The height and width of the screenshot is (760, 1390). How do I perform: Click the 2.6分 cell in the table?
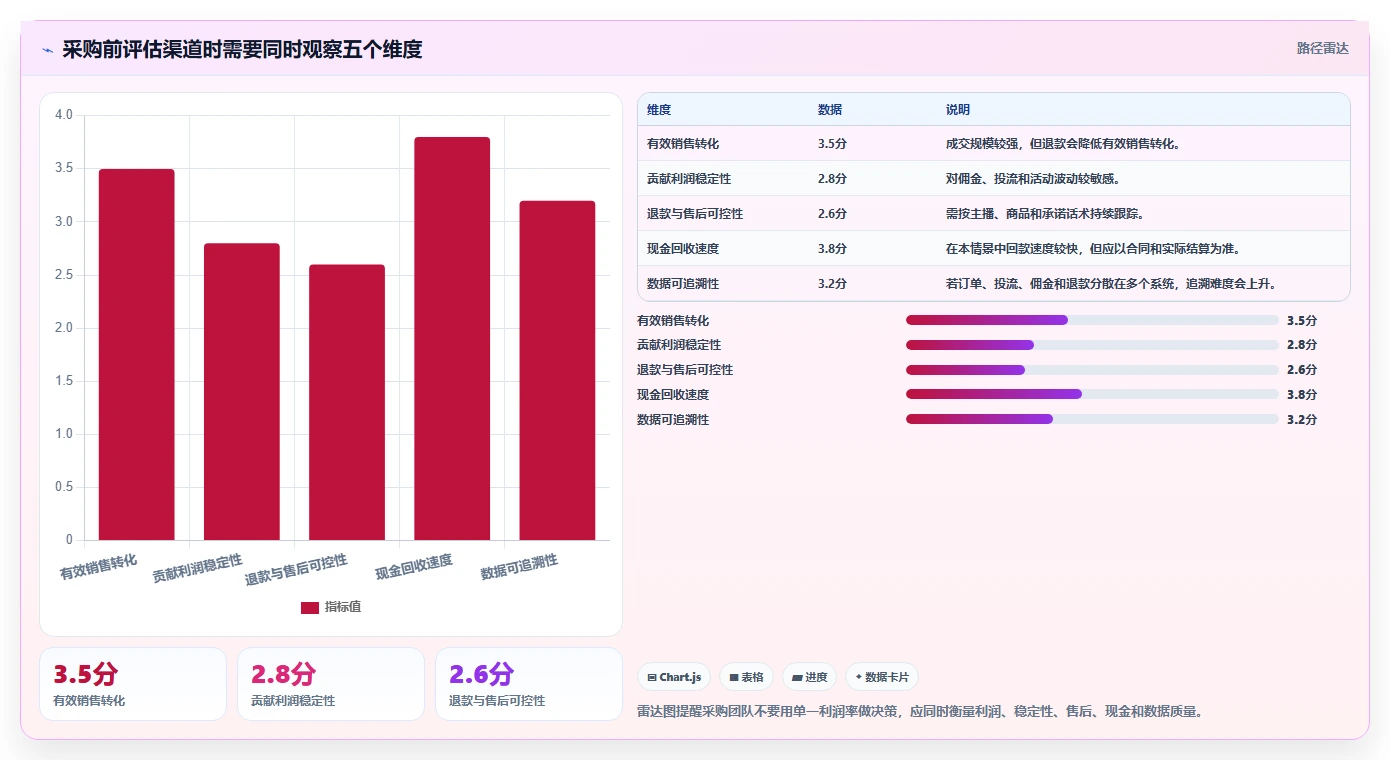click(x=832, y=214)
